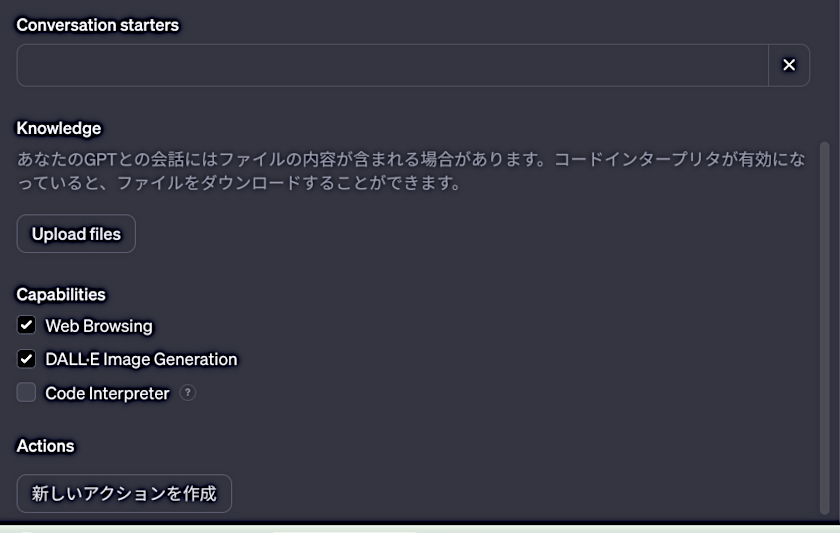Select the Knowledge section heading
840x533 pixels.
(x=59, y=128)
